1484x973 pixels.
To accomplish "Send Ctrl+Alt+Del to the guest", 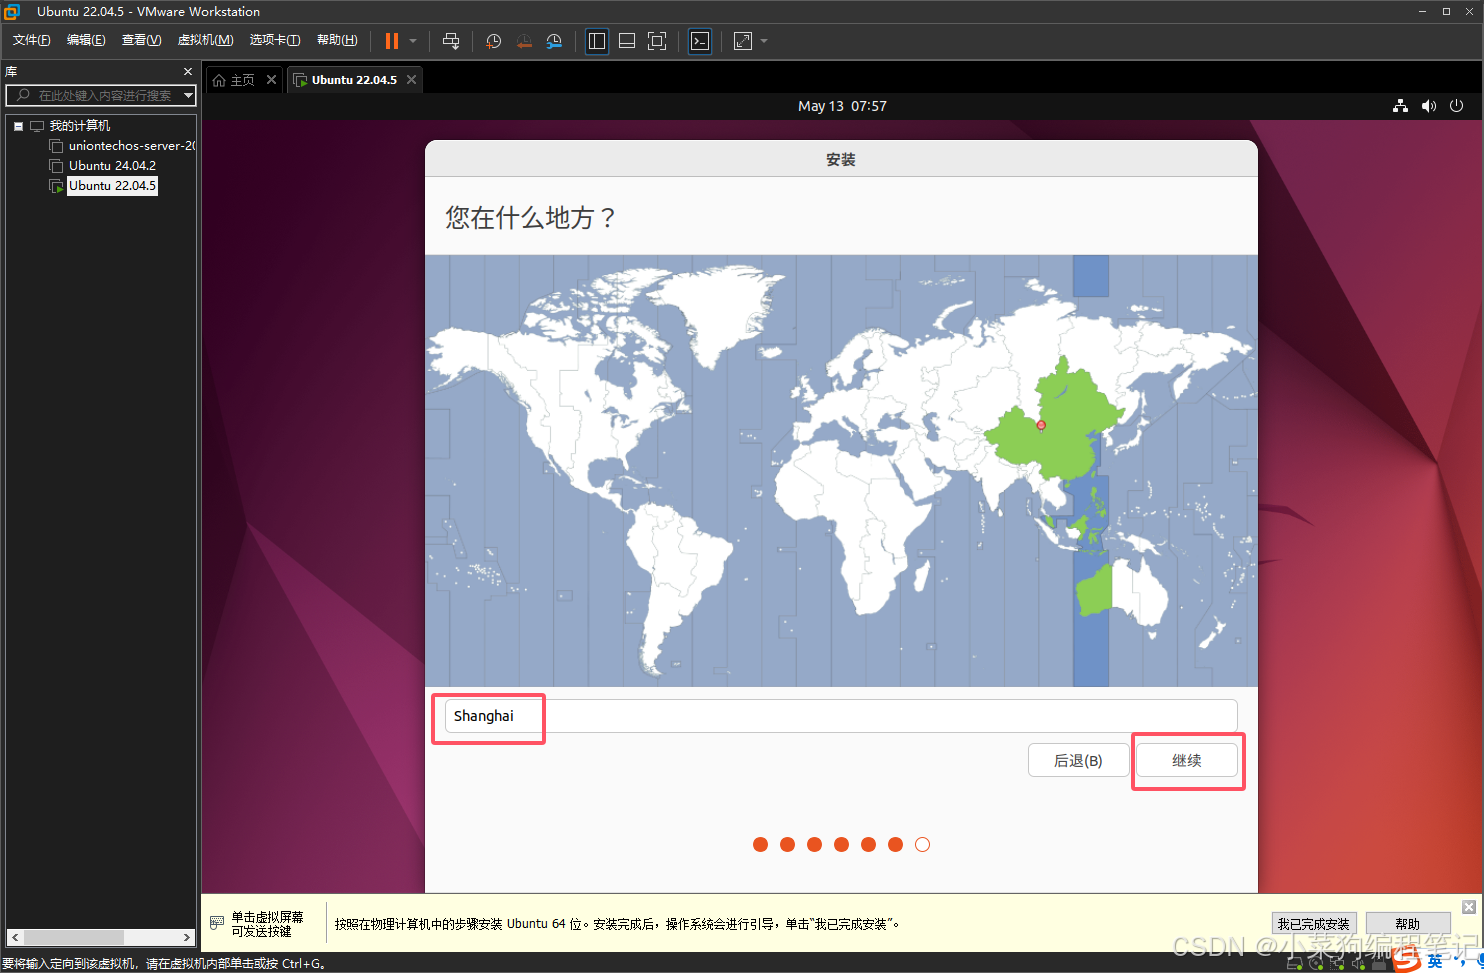I will point(451,41).
